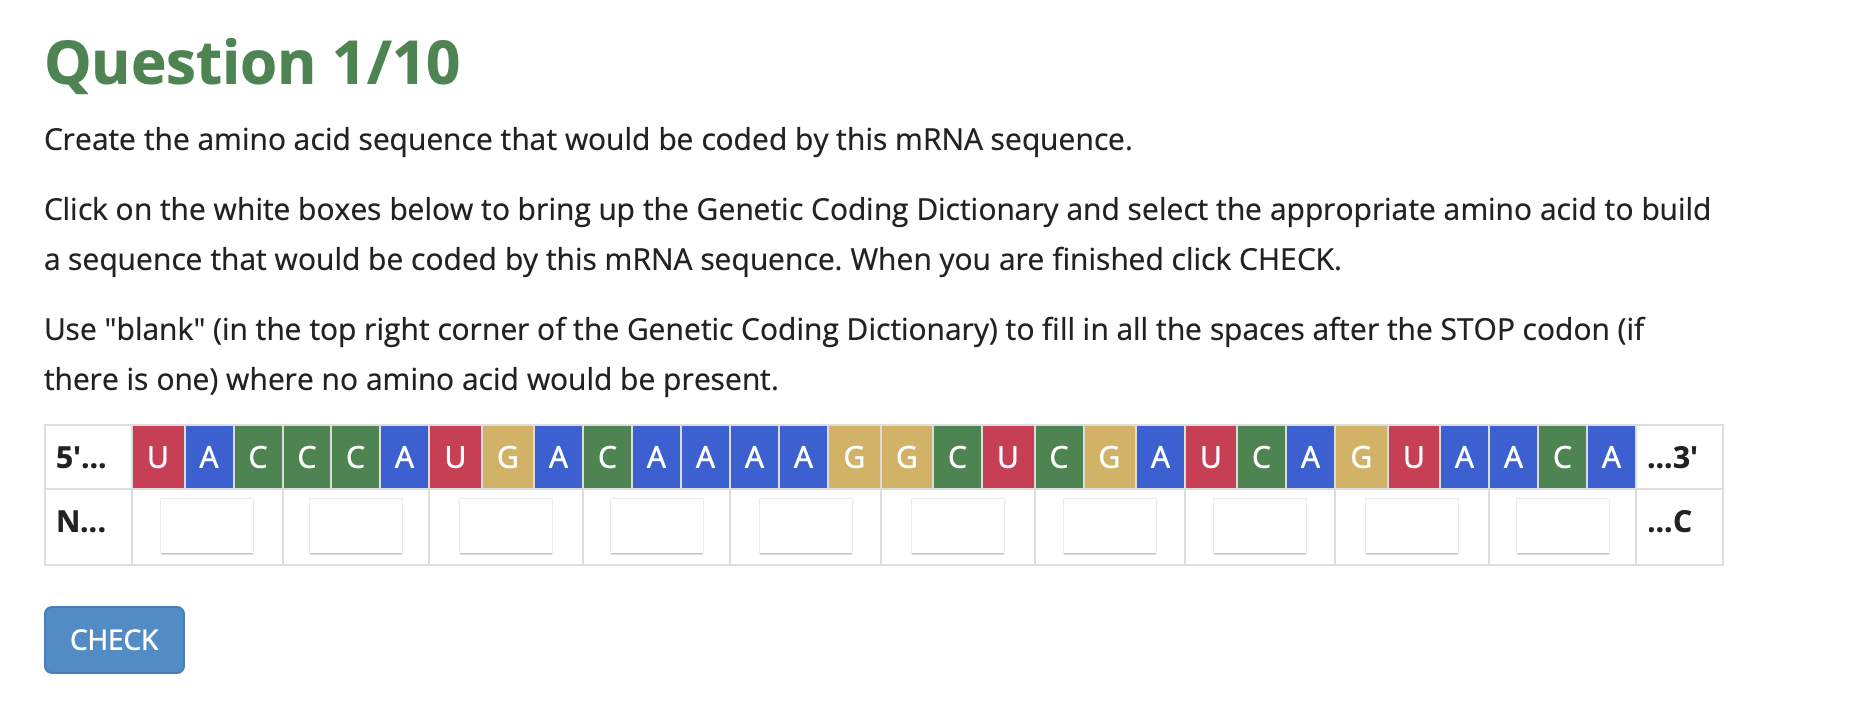Select the gold G tile in the AUG codon
Viewport: 1864px width, 704px height.
pyautogui.click(x=508, y=457)
